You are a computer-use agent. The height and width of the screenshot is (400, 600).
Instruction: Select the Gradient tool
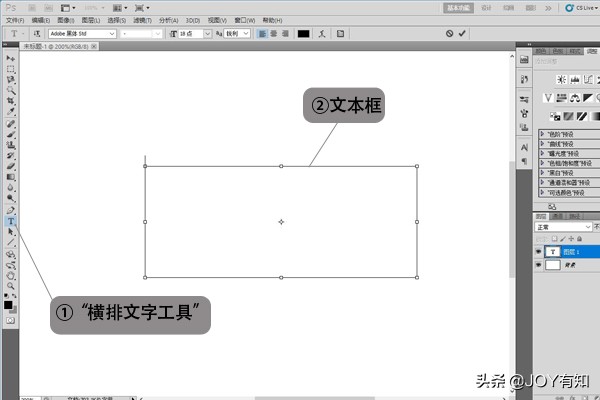[x=10, y=177]
